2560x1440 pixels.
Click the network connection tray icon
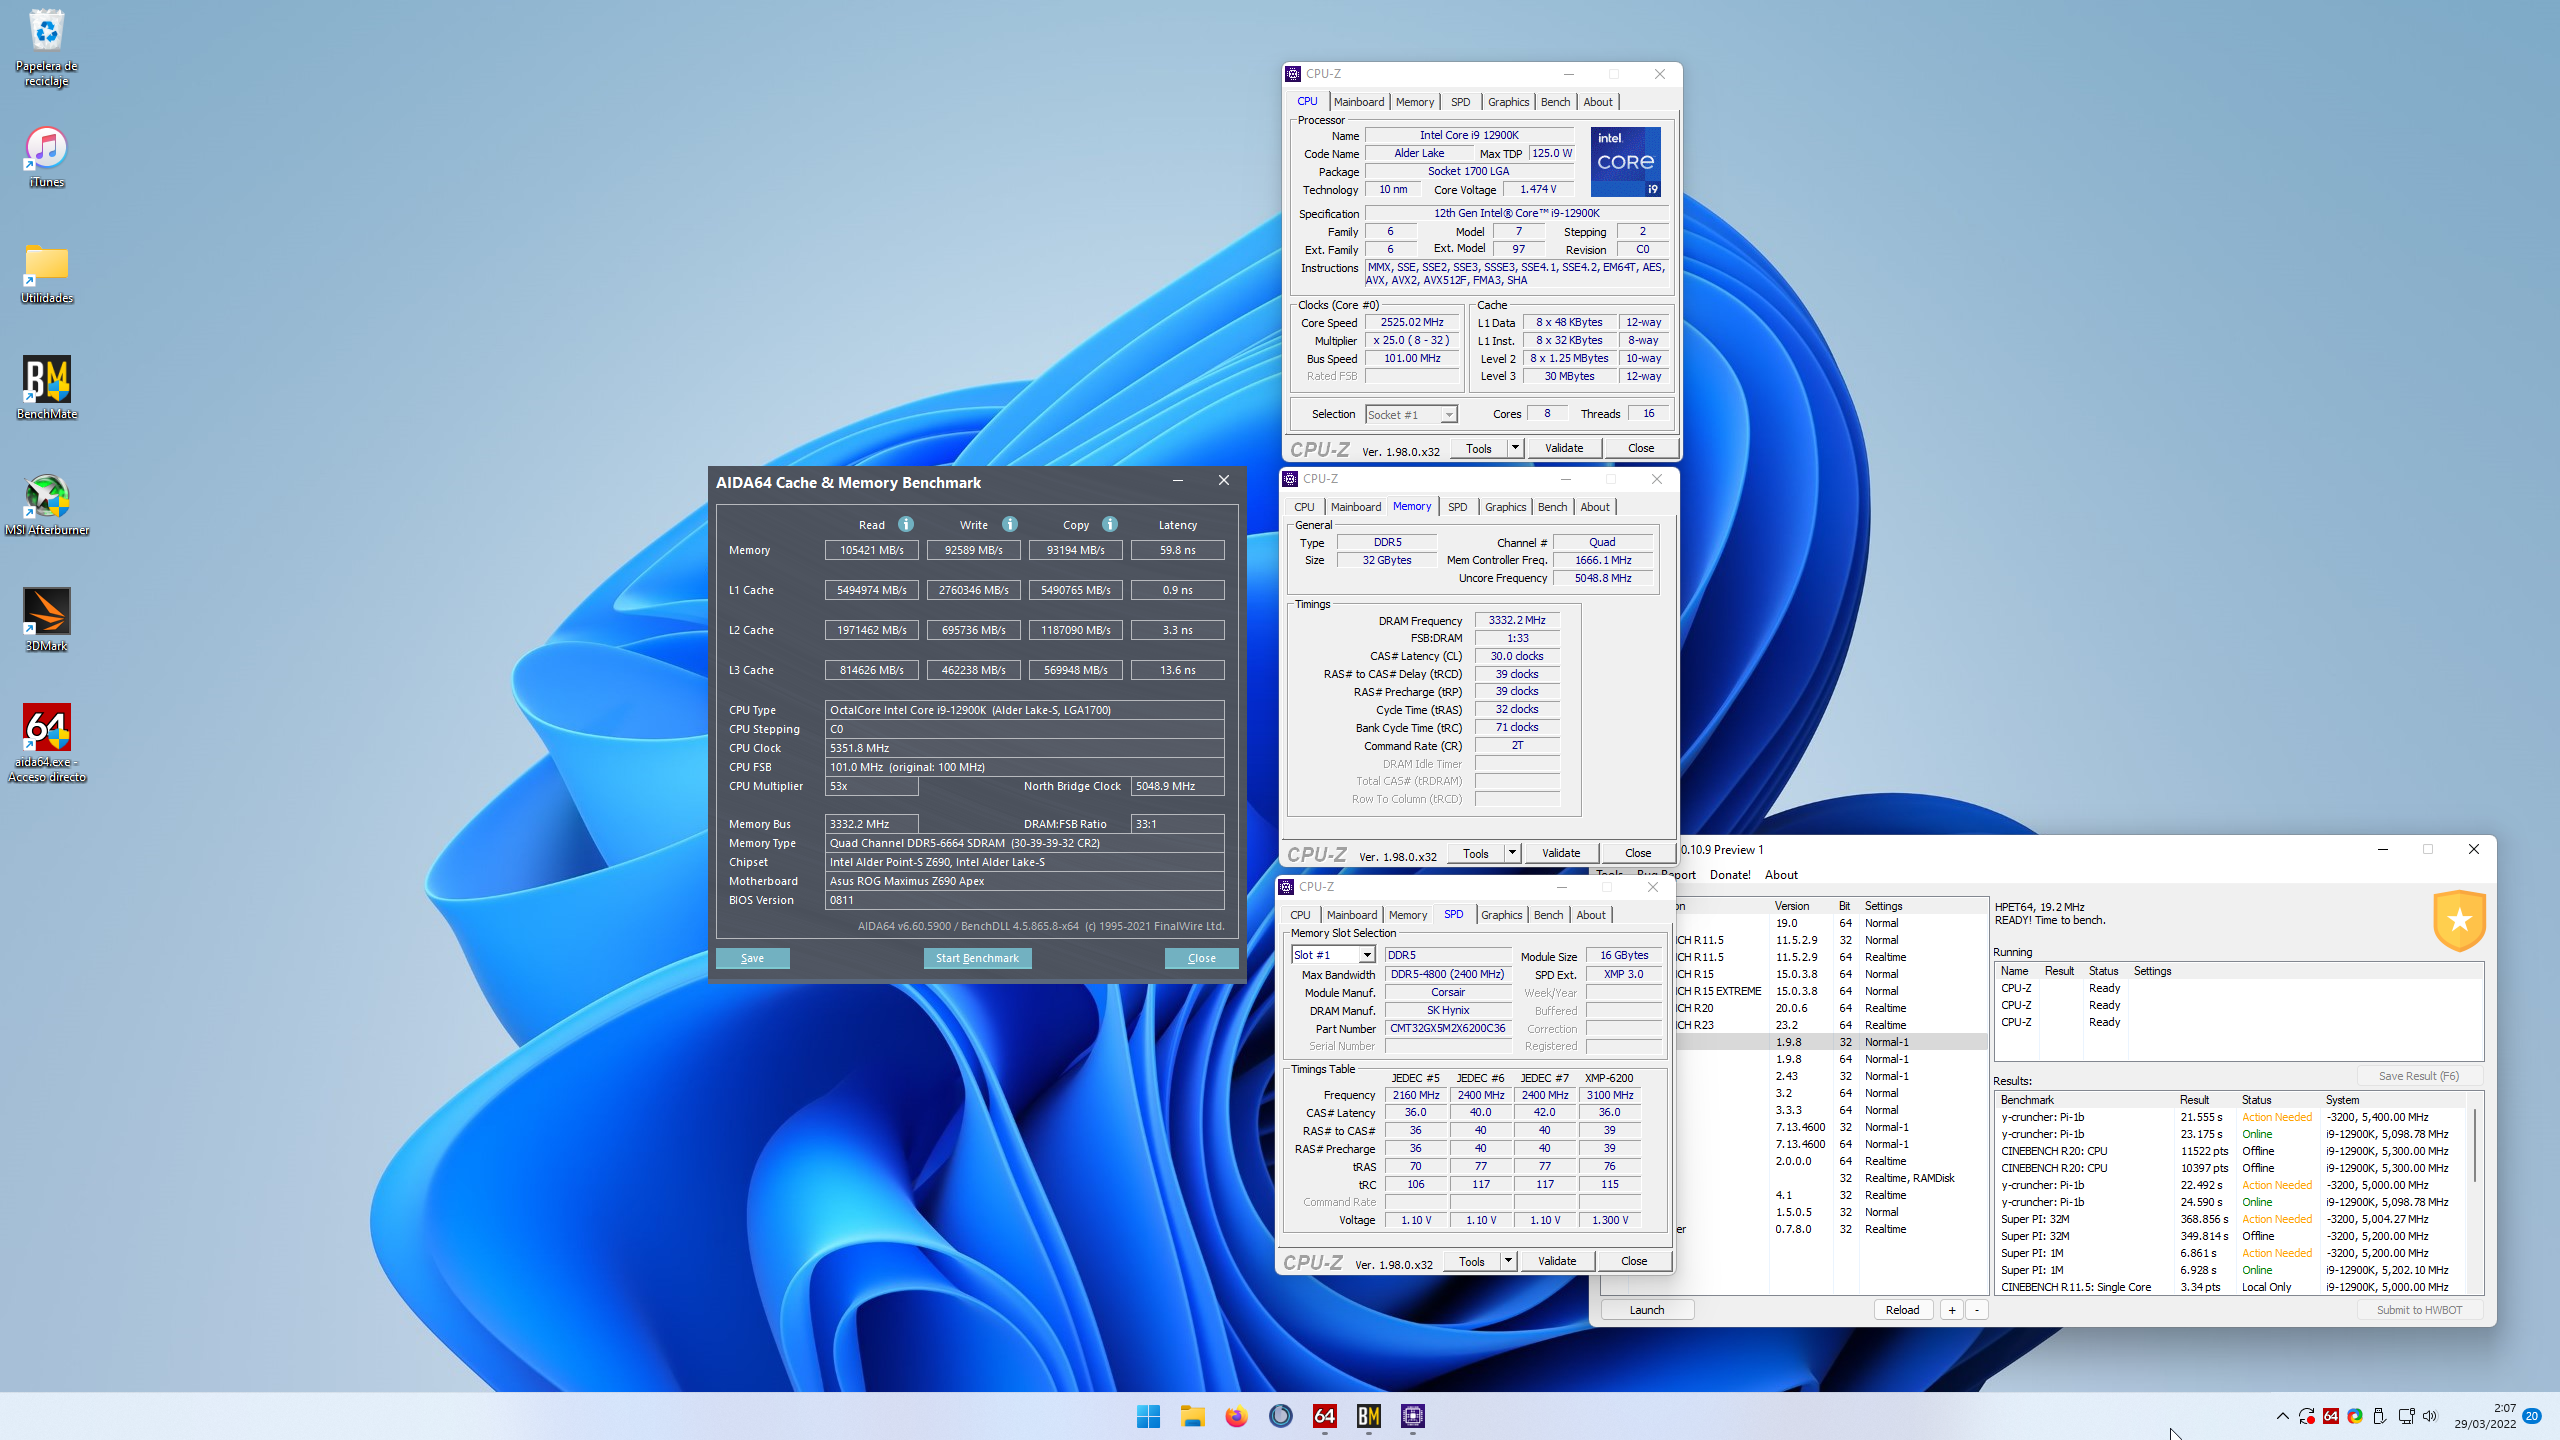coord(2406,1416)
